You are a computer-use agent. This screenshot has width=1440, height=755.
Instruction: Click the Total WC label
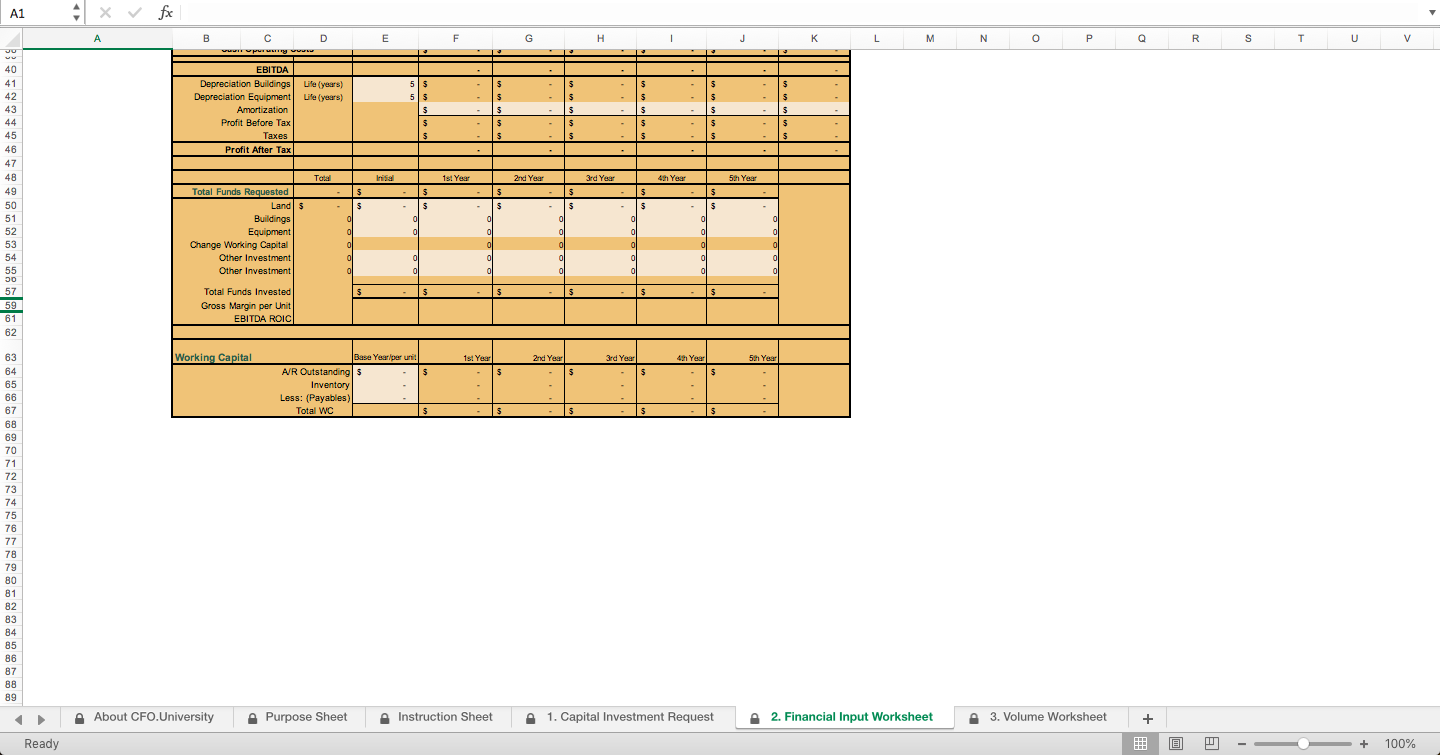point(315,411)
